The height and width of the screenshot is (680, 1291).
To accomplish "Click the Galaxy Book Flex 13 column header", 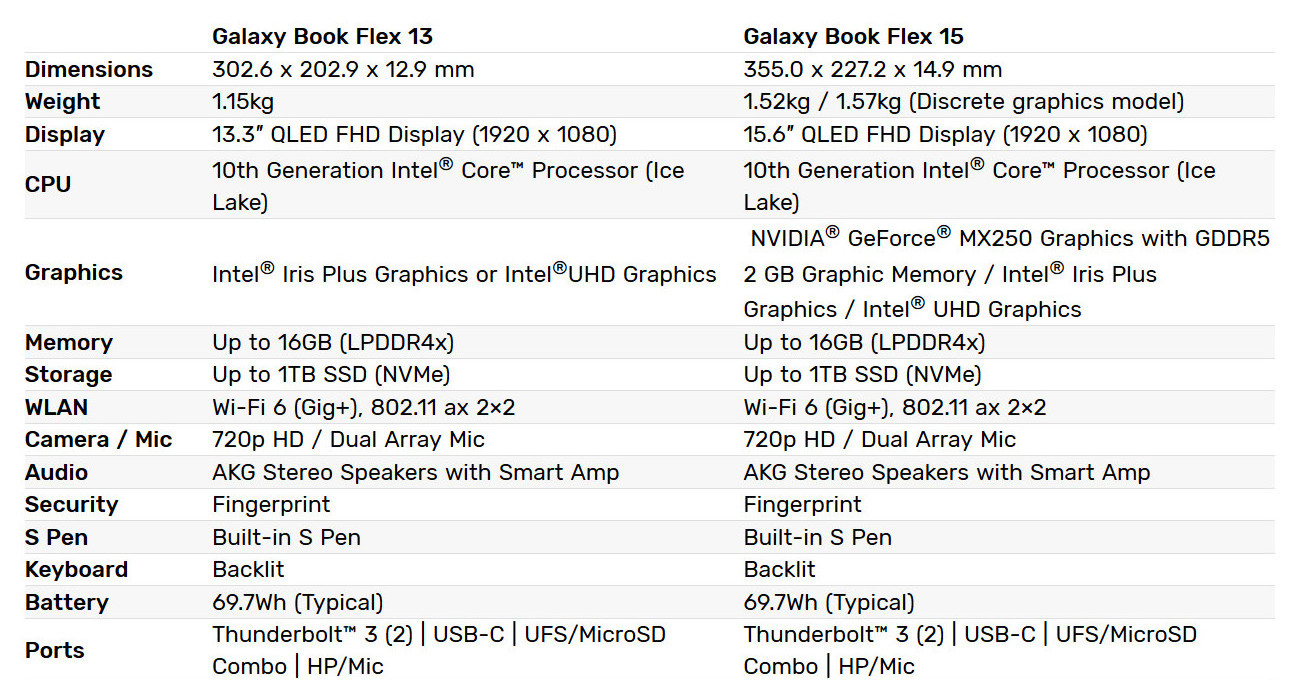I will click(322, 37).
